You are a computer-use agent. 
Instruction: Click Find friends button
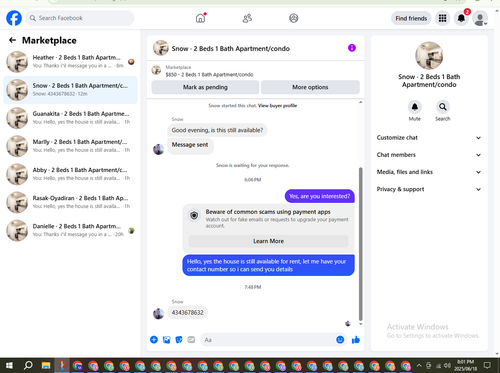pos(411,18)
